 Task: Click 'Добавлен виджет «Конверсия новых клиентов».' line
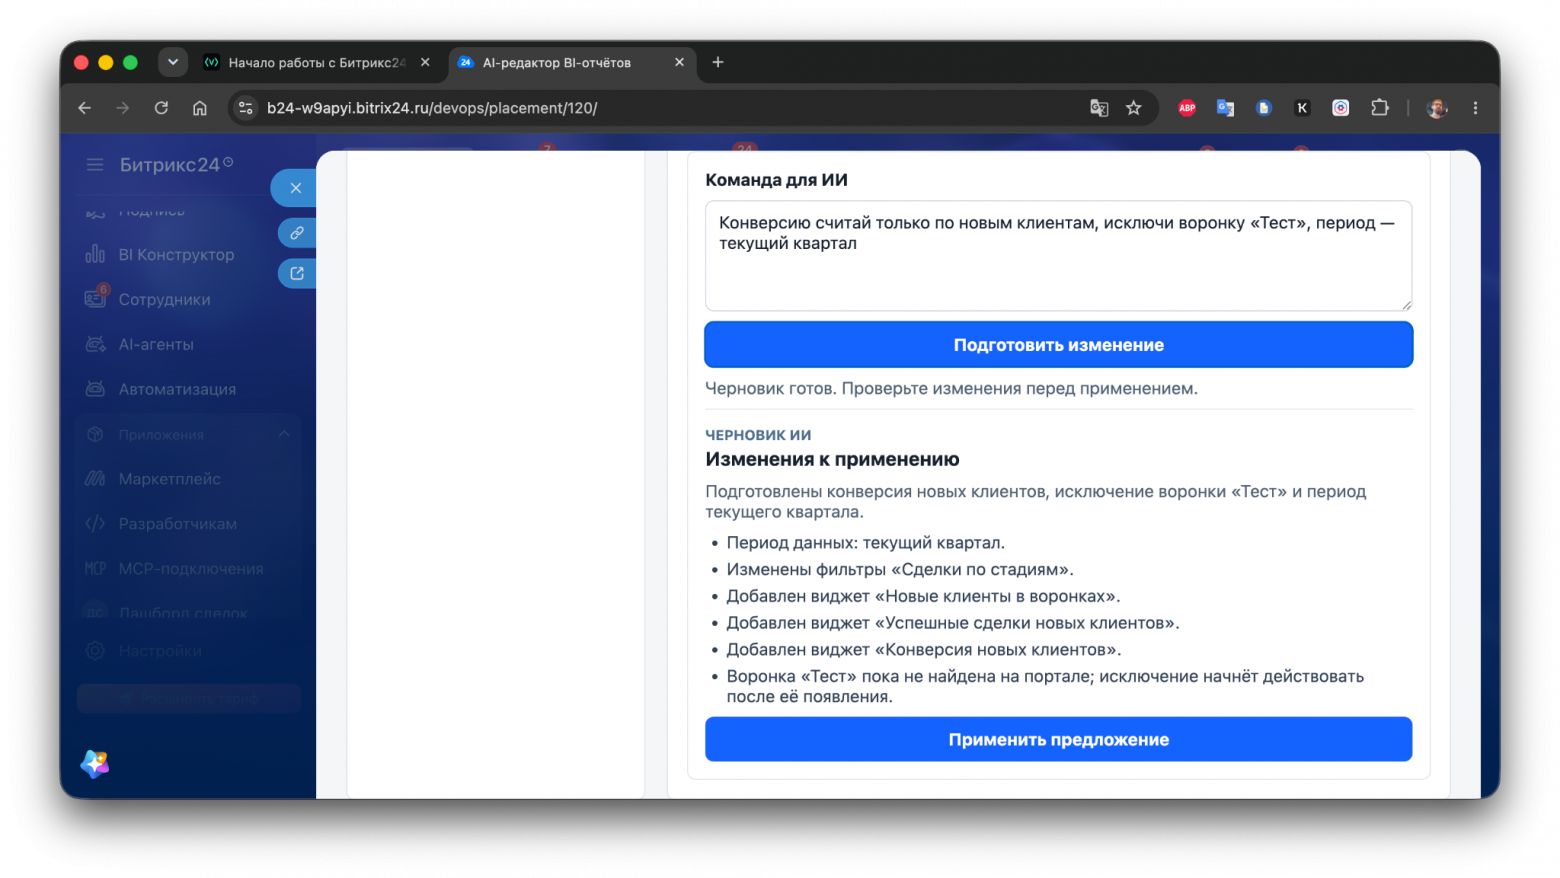click(x=923, y=650)
